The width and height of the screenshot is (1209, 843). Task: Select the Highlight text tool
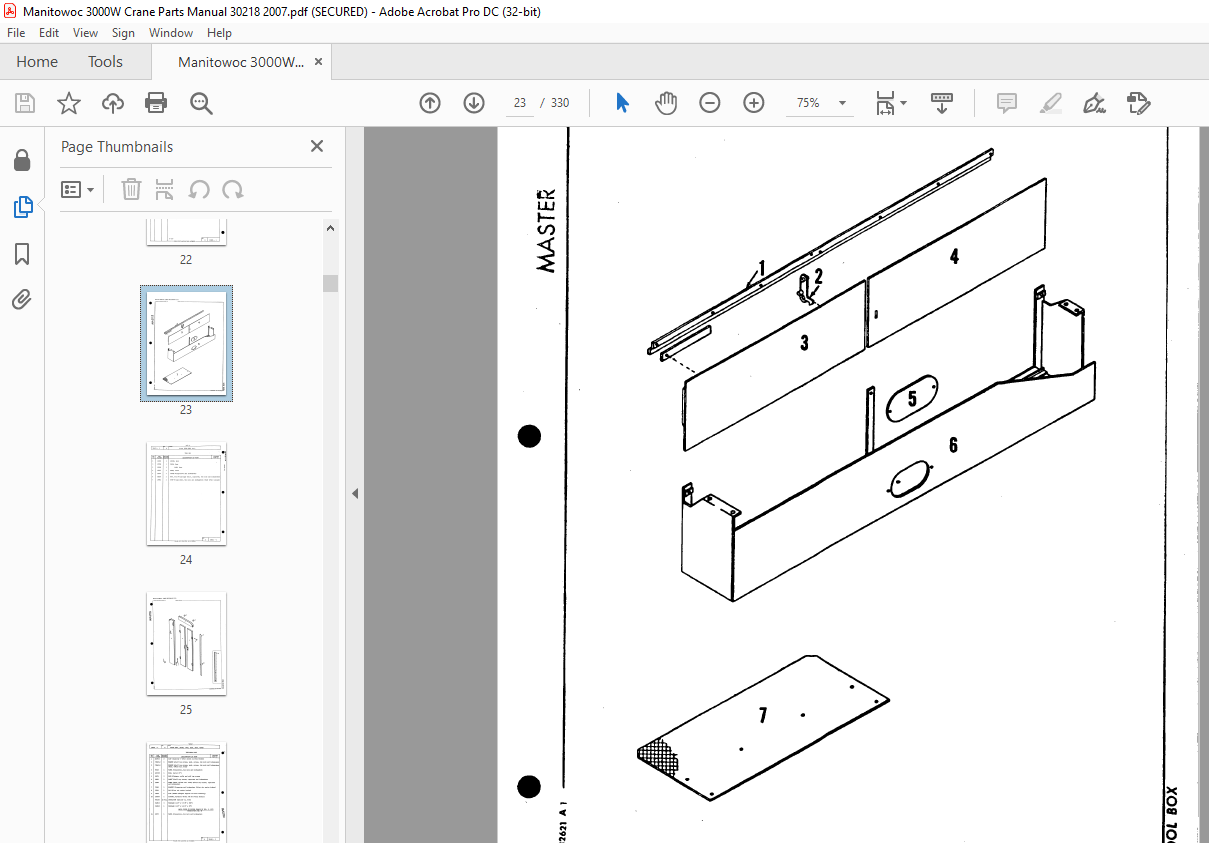click(x=1051, y=103)
